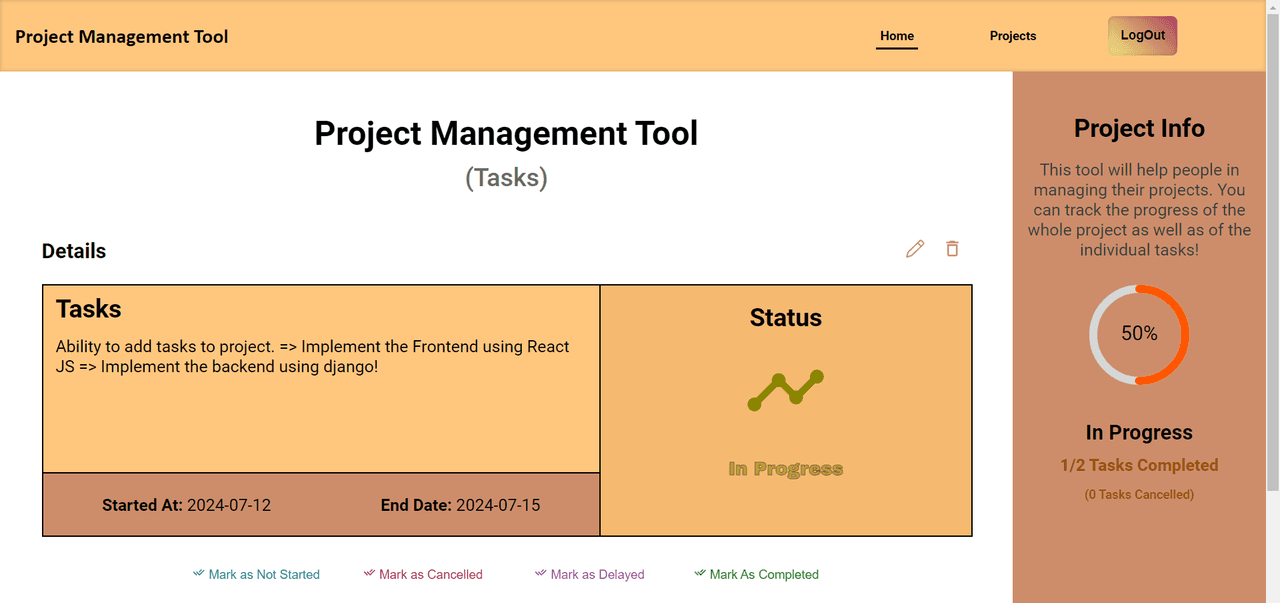
Task: Click the Project Info sidebar heading
Action: click(x=1139, y=129)
